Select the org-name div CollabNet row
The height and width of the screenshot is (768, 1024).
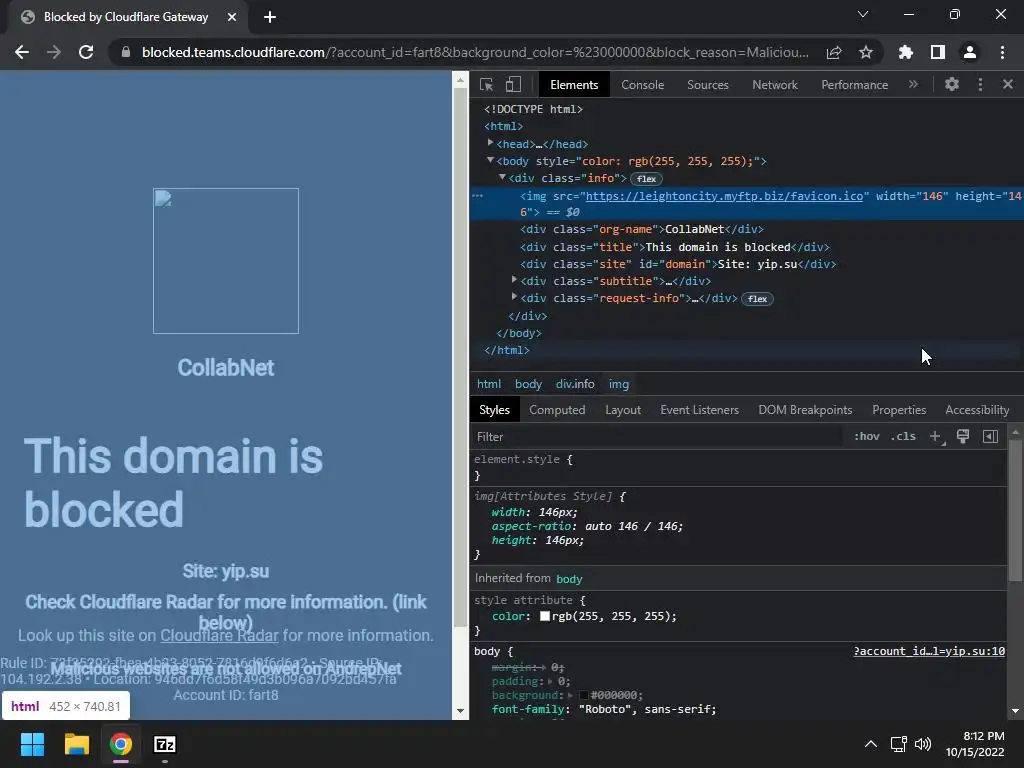[x=642, y=229]
